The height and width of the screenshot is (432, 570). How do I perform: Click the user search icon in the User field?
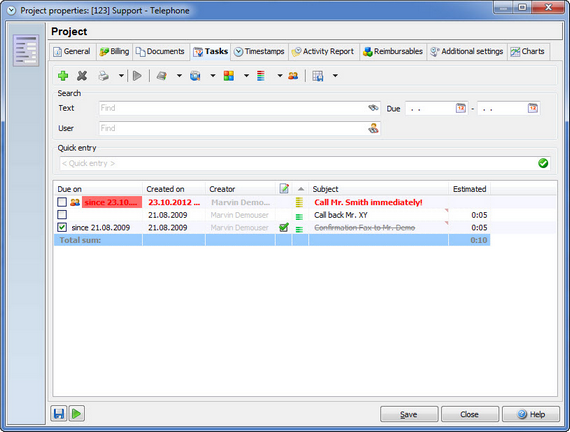373,128
